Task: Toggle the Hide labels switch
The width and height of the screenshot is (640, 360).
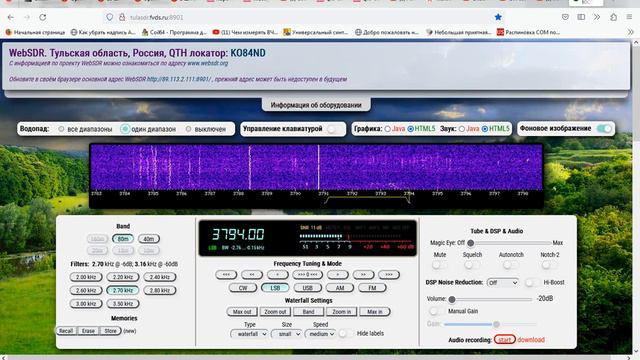Action: [x=345, y=333]
